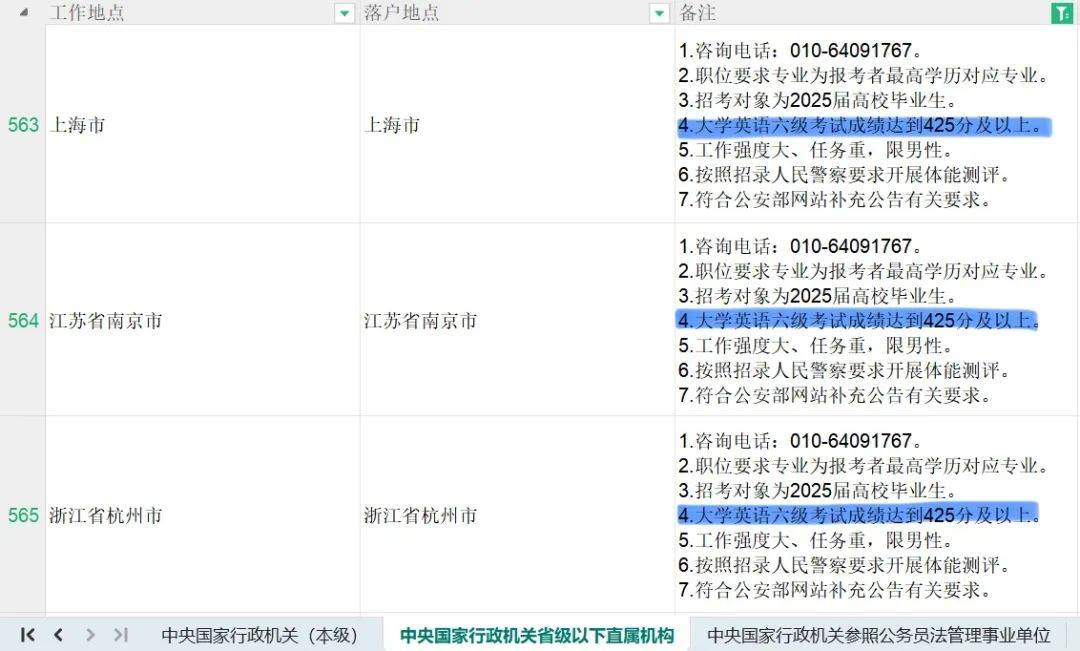Select row header 563
Screen dimensions: 1080x651
tap(23, 125)
